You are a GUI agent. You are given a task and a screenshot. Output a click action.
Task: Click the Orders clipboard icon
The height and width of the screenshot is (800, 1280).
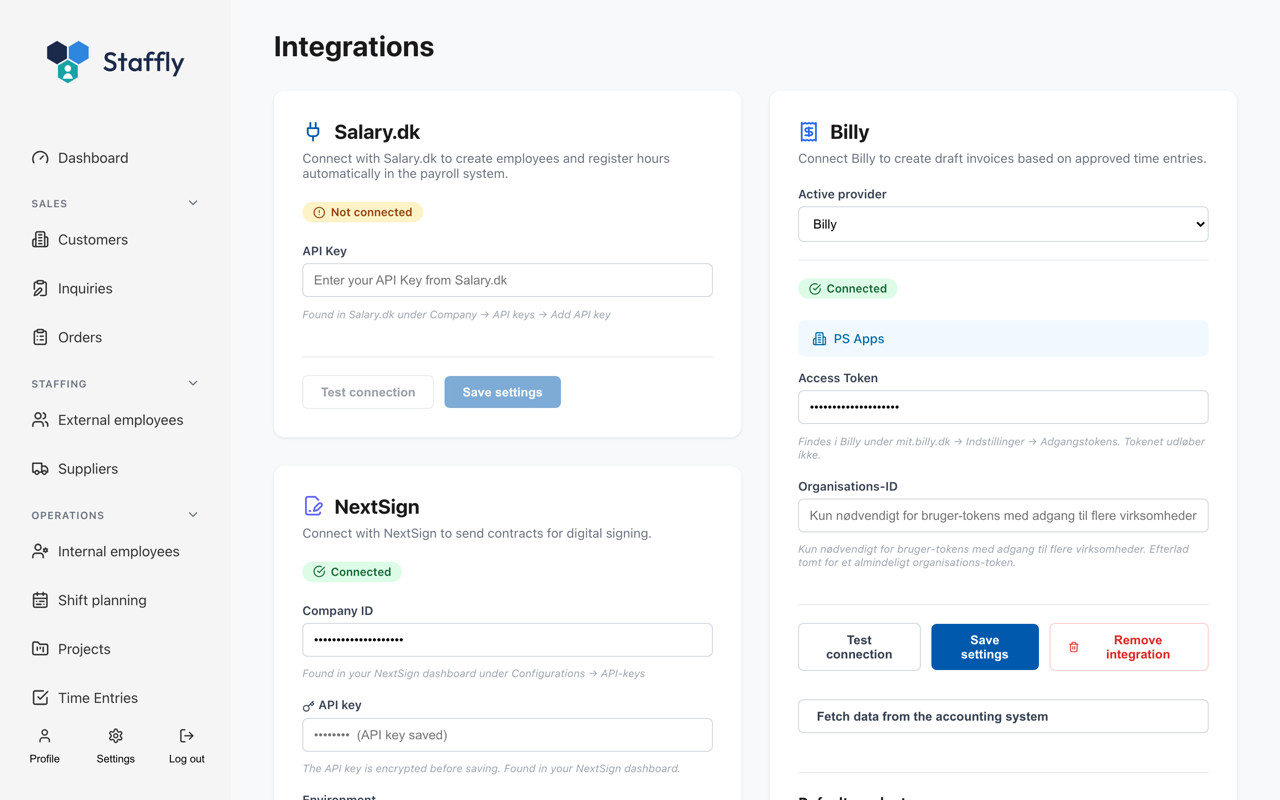coord(40,337)
